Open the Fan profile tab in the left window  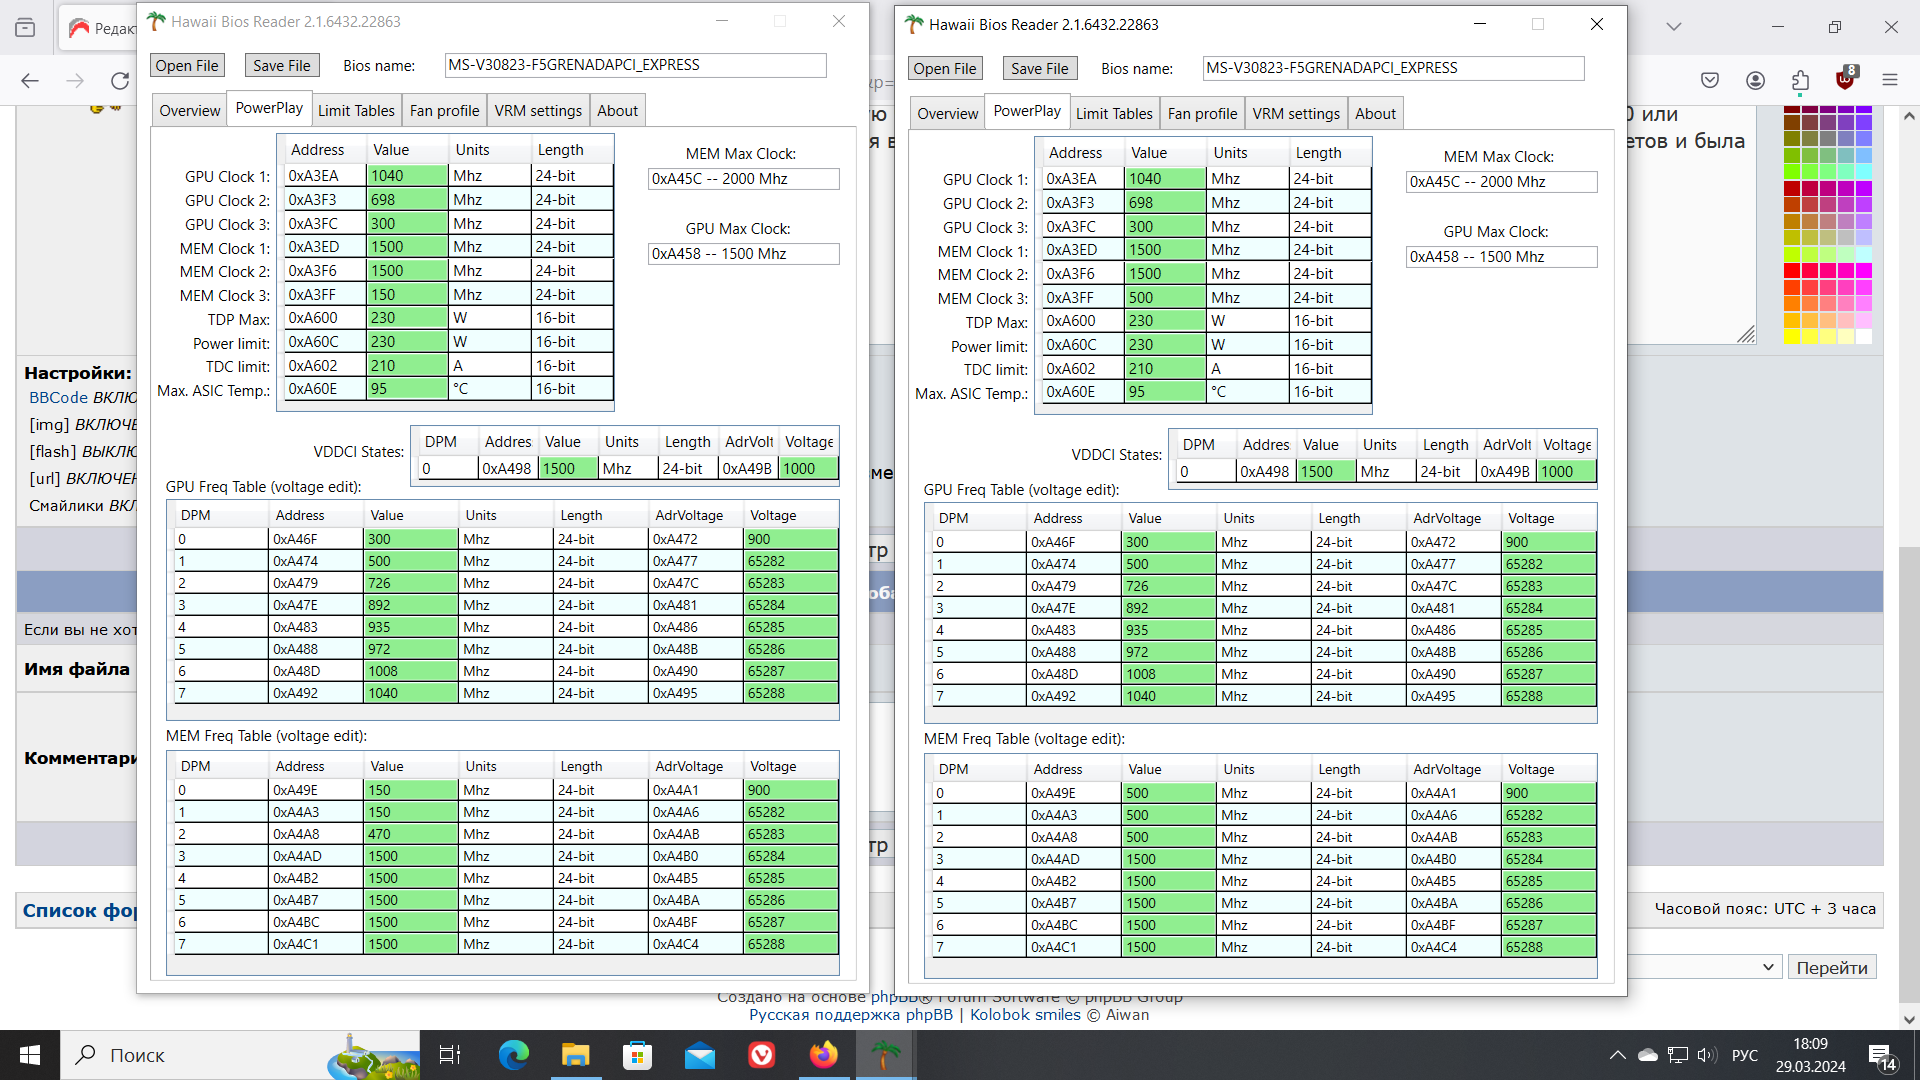tap(444, 111)
